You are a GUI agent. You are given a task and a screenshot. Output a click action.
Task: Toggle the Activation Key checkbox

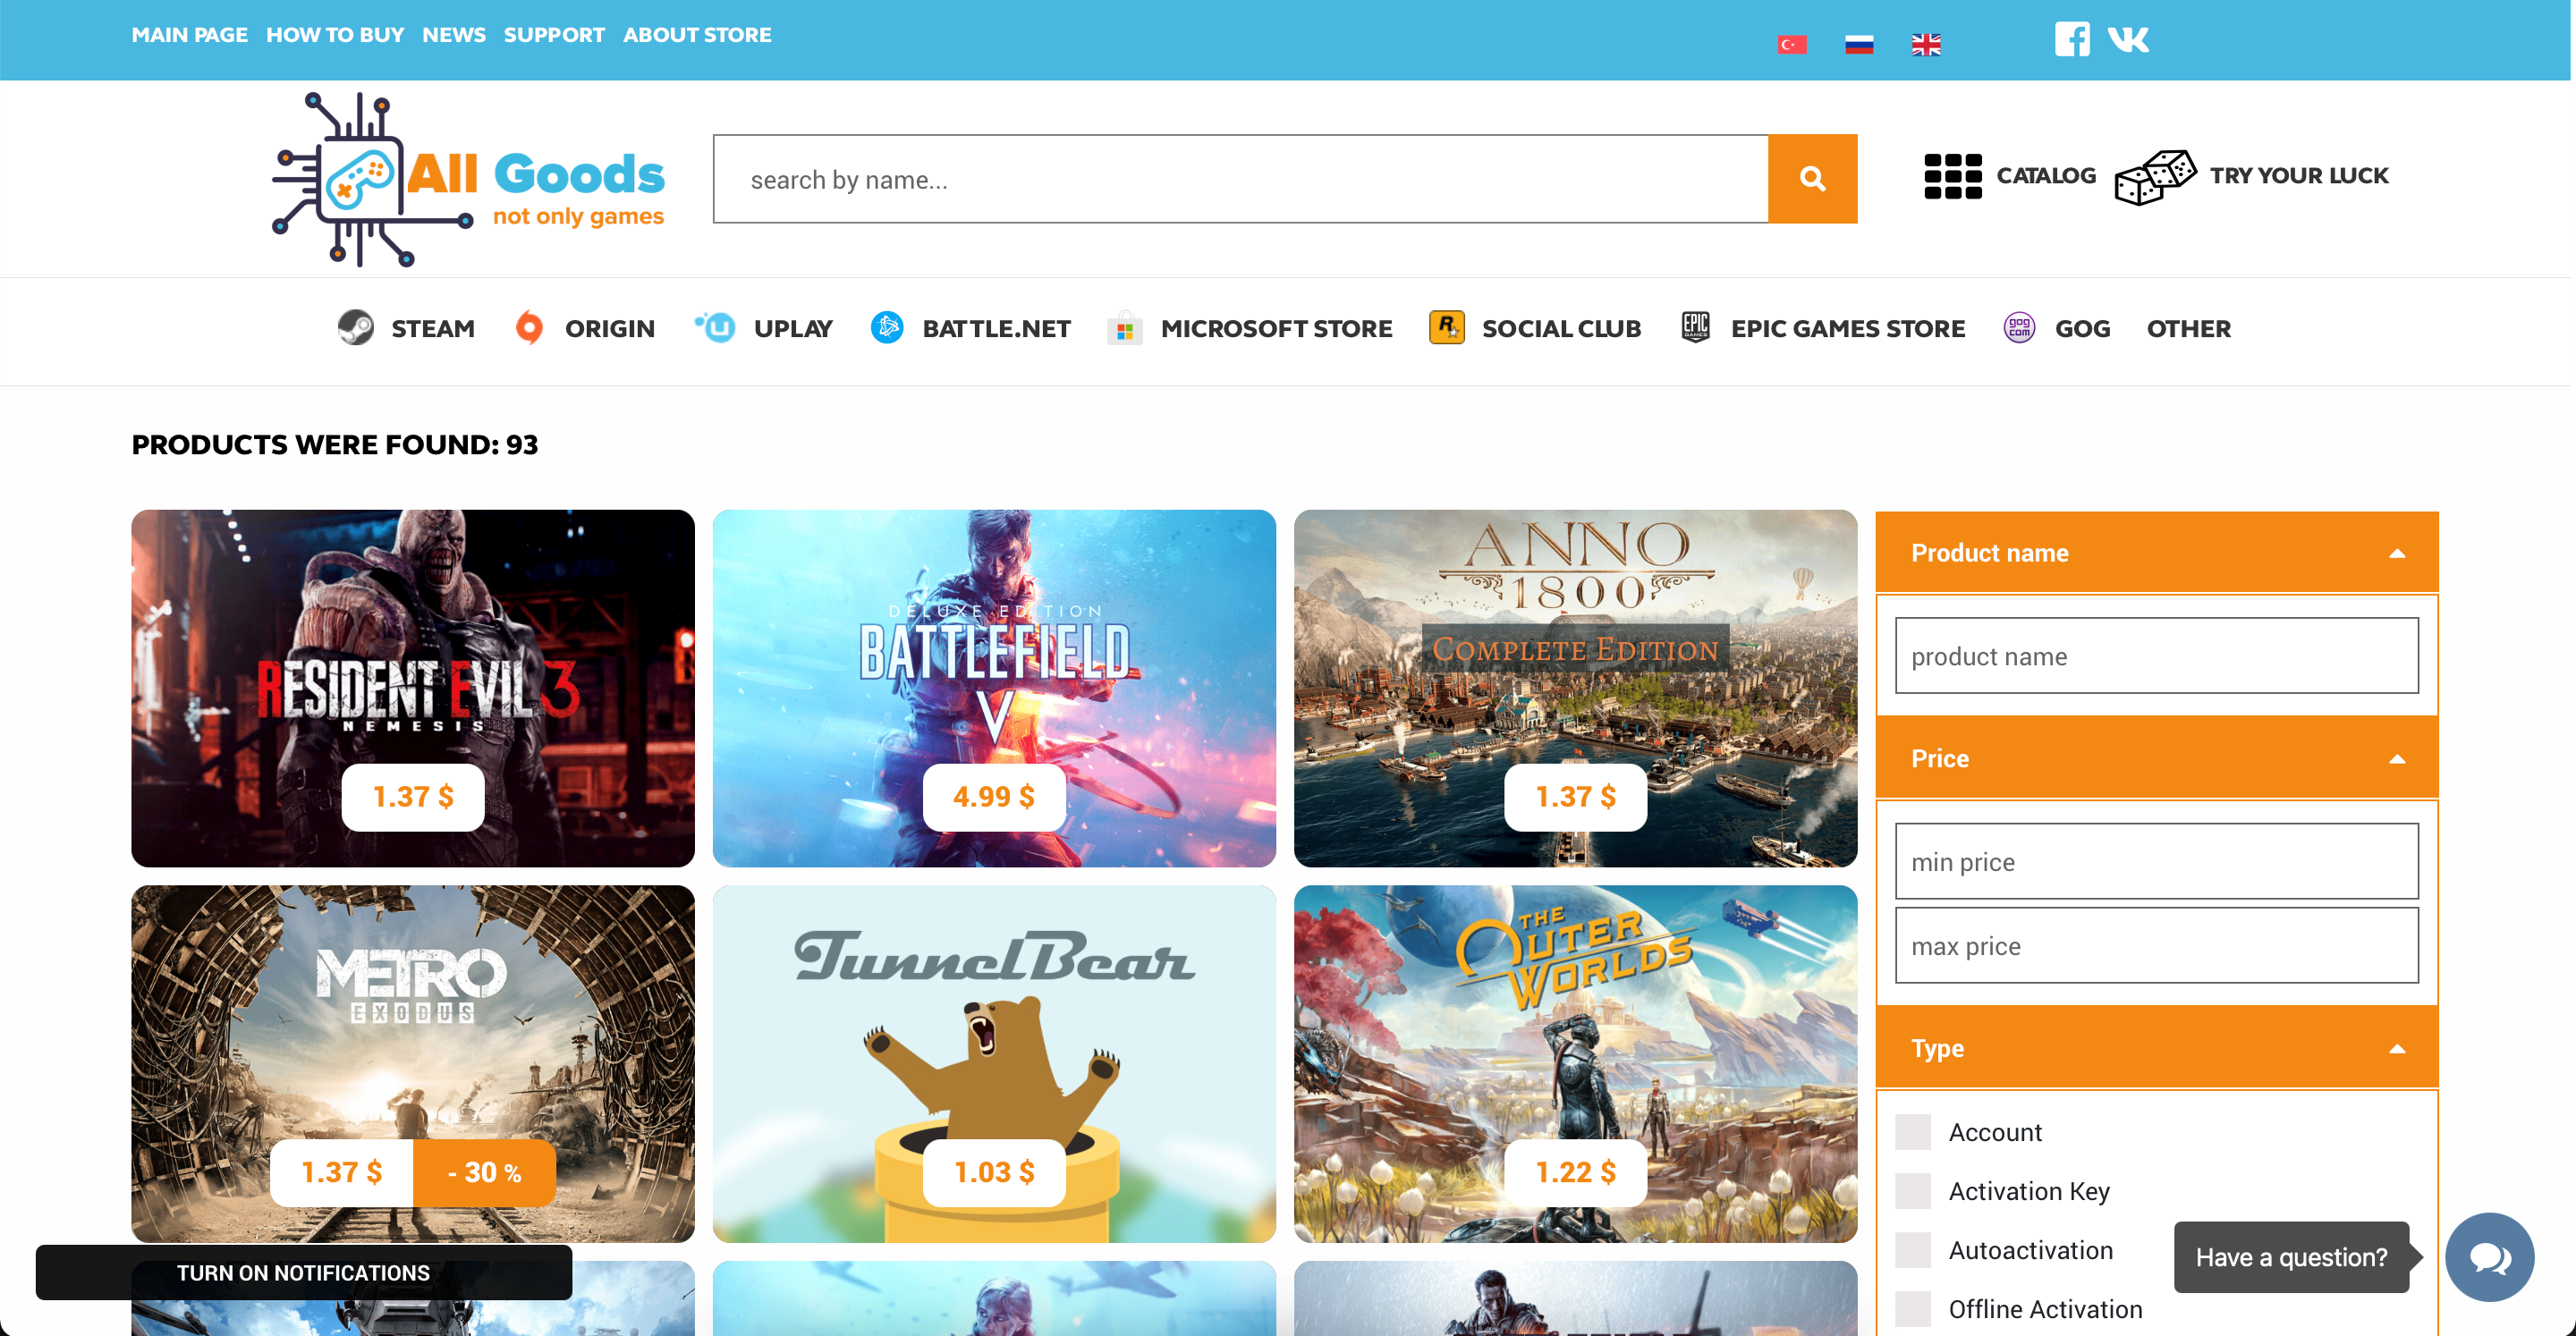pyautogui.click(x=1913, y=1191)
